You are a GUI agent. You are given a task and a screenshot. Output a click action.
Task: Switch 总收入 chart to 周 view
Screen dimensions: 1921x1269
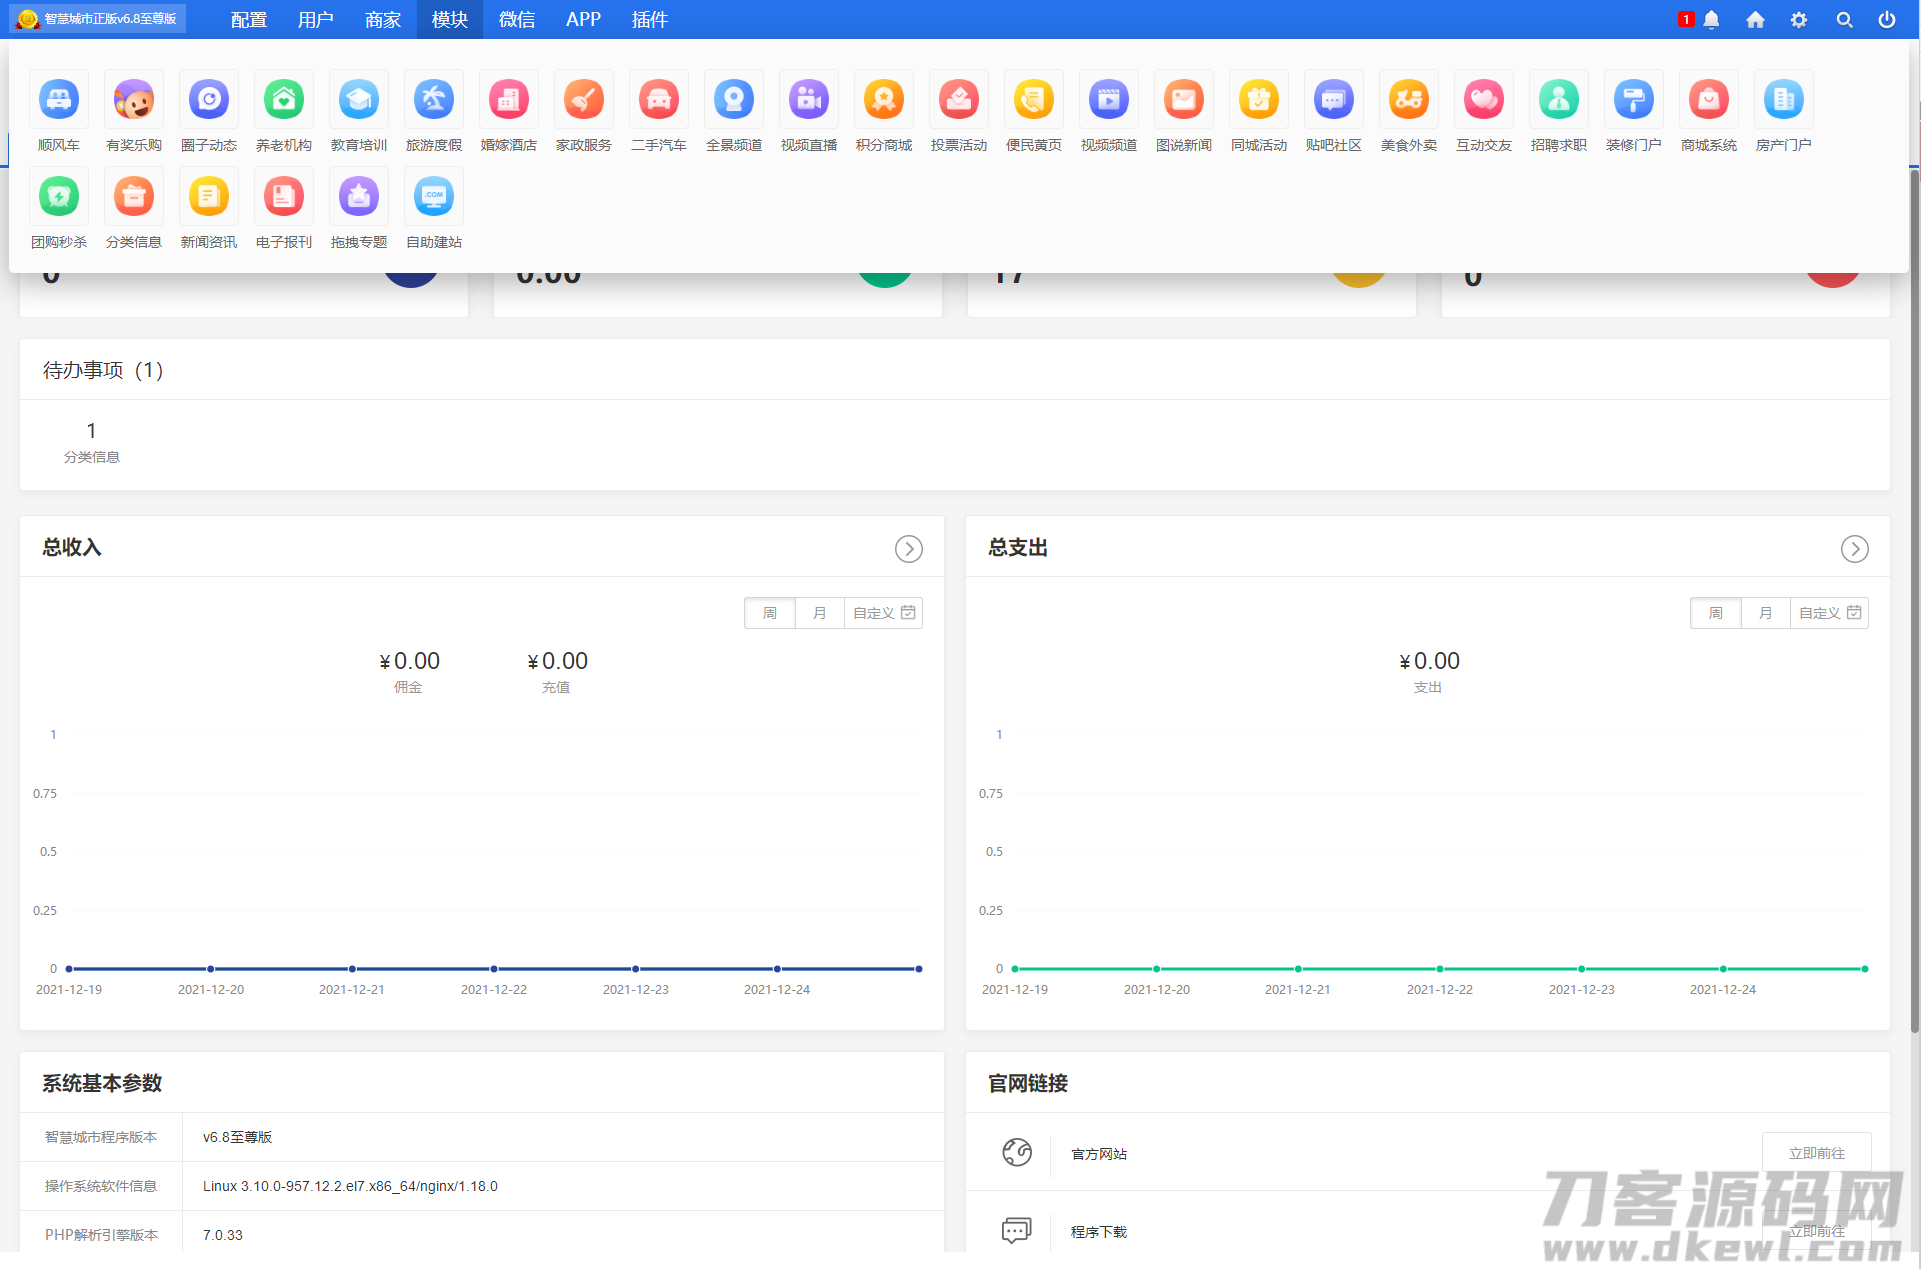click(770, 613)
